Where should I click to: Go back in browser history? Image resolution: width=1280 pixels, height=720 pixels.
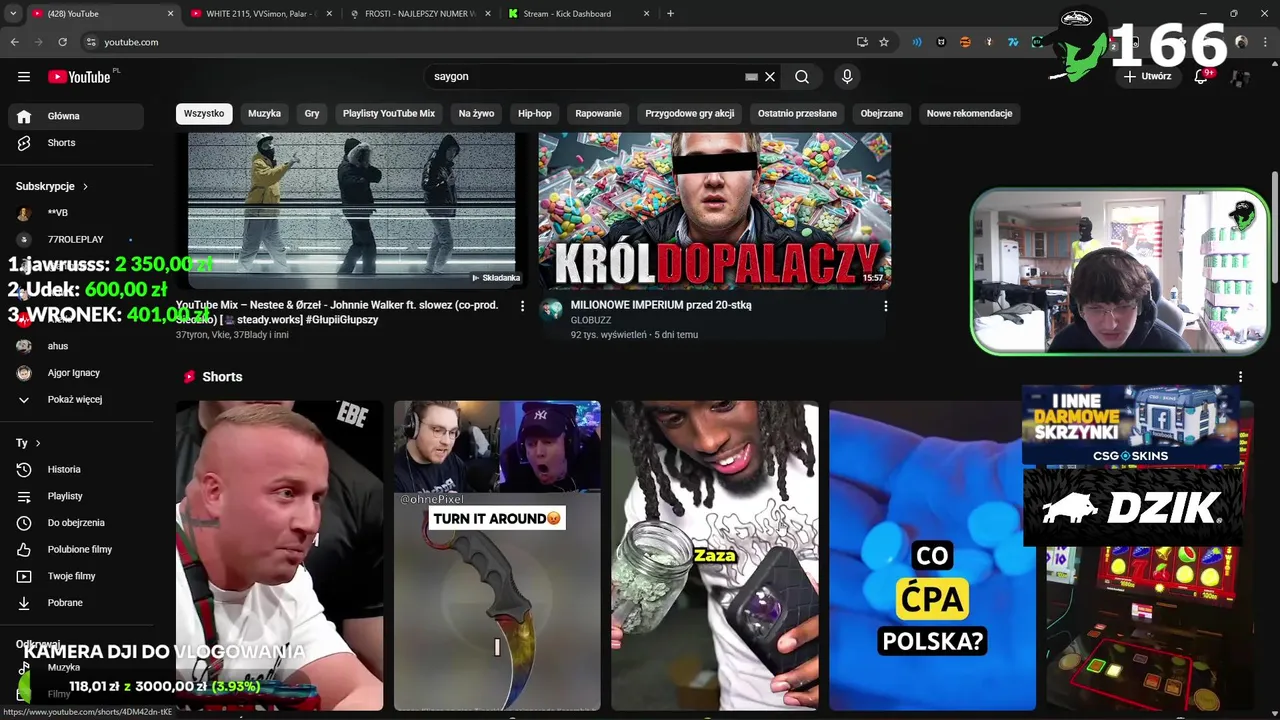(x=14, y=42)
